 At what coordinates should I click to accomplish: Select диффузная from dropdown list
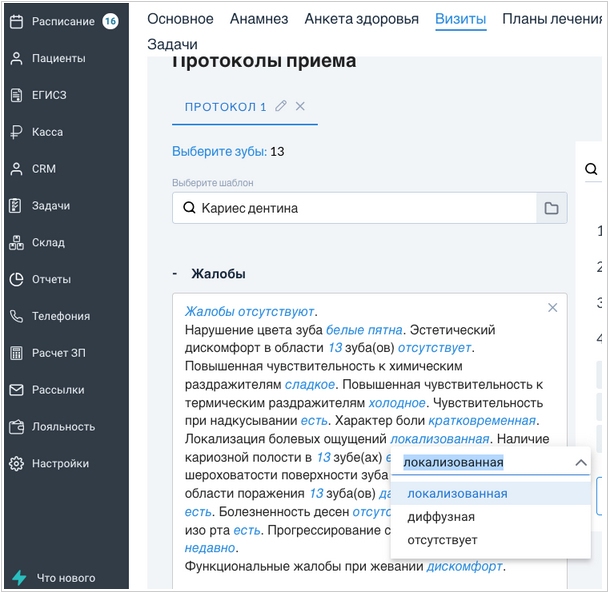[x=440, y=517]
